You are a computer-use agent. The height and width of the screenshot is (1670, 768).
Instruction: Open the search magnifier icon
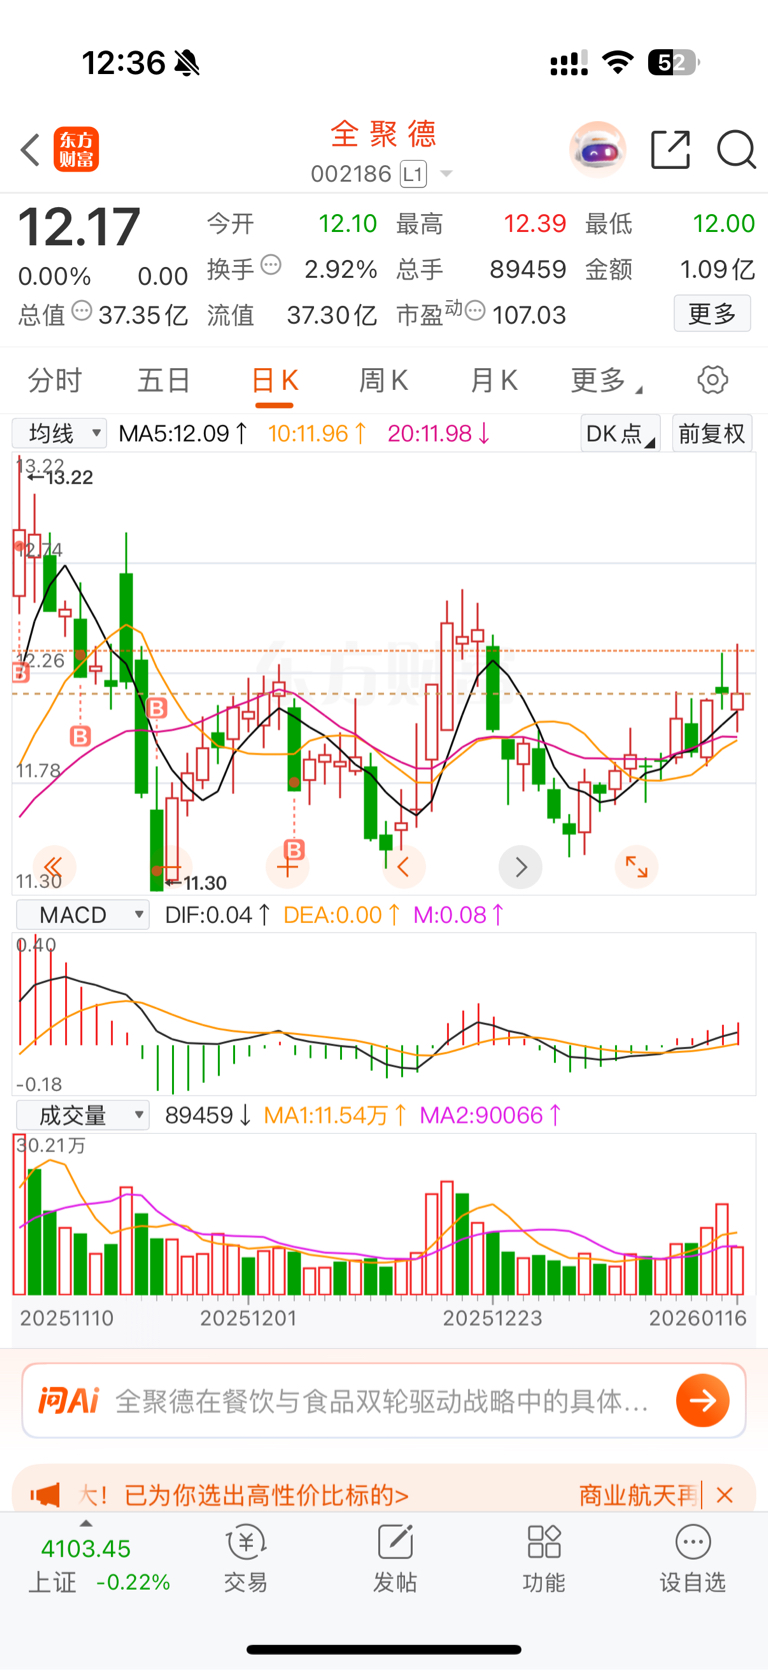(x=736, y=150)
